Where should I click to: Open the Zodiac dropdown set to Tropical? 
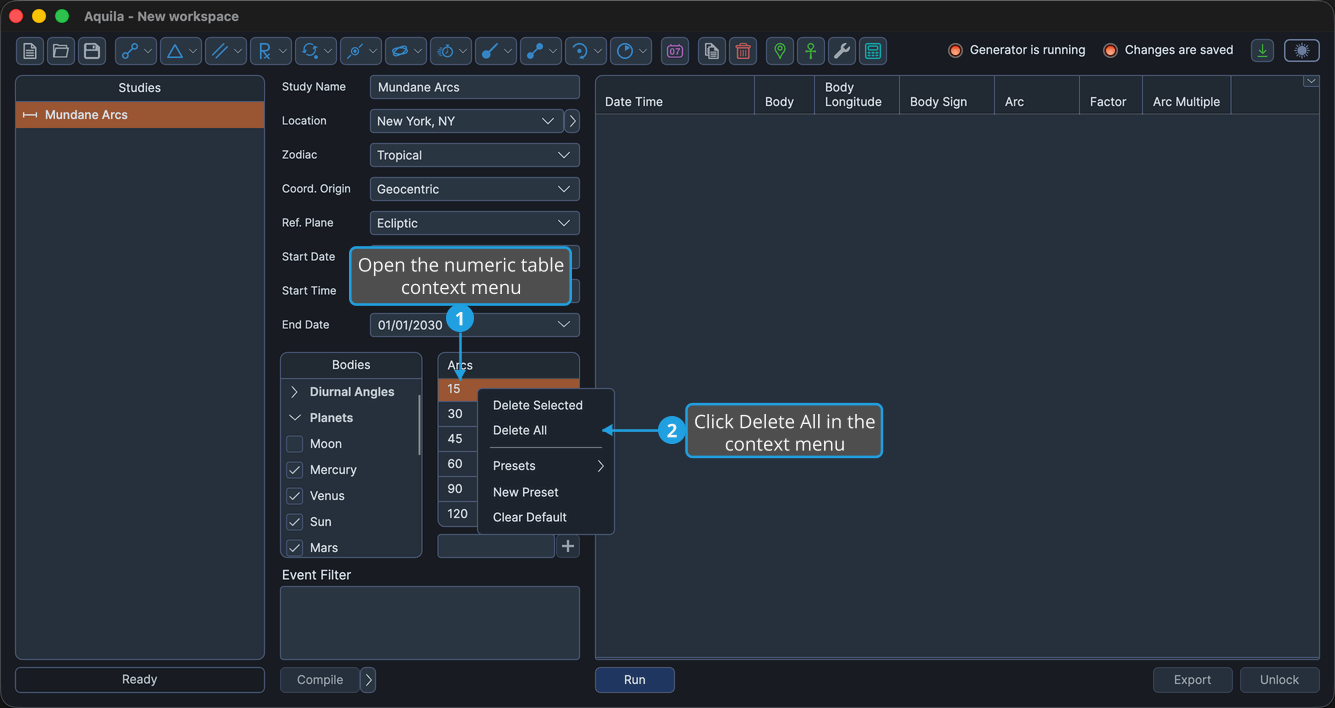[x=475, y=155]
